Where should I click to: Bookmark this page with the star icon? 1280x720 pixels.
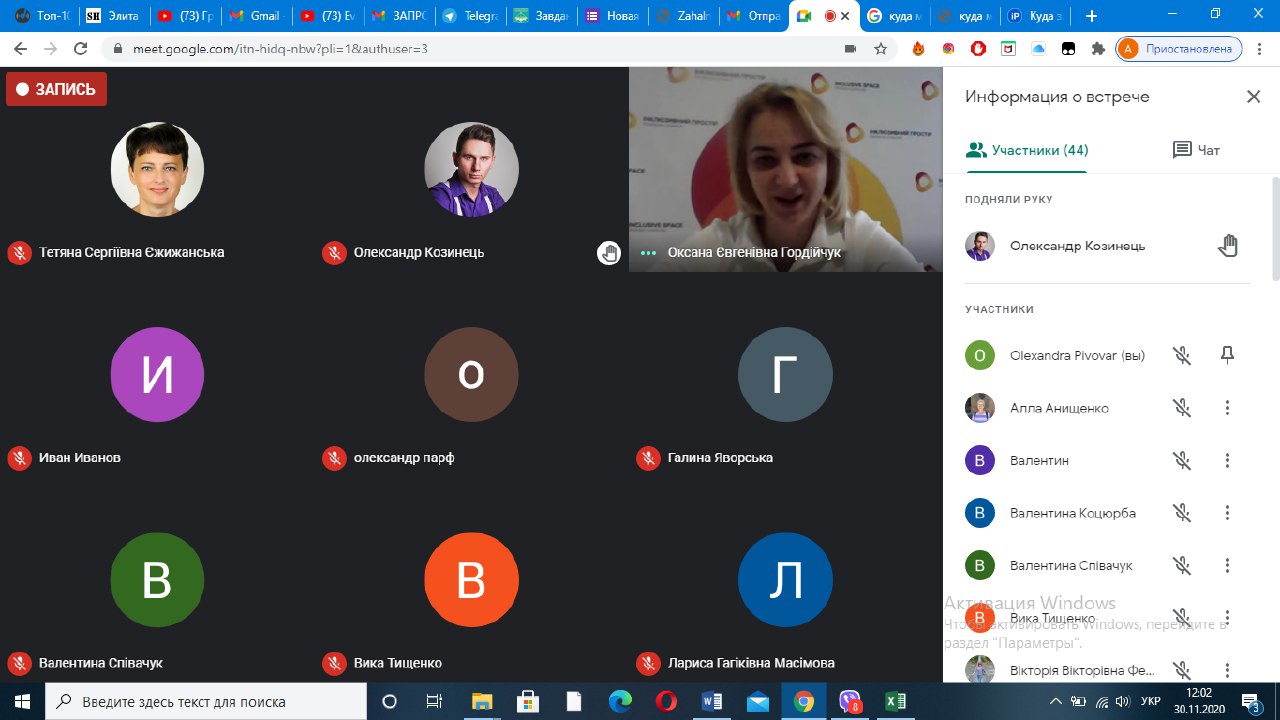(x=880, y=48)
